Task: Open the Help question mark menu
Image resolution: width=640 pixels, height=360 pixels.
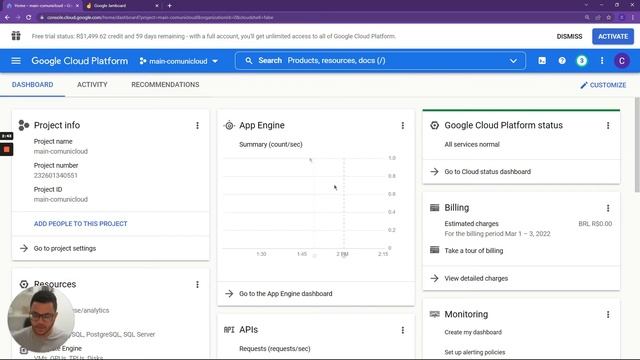Action: click(x=562, y=61)
